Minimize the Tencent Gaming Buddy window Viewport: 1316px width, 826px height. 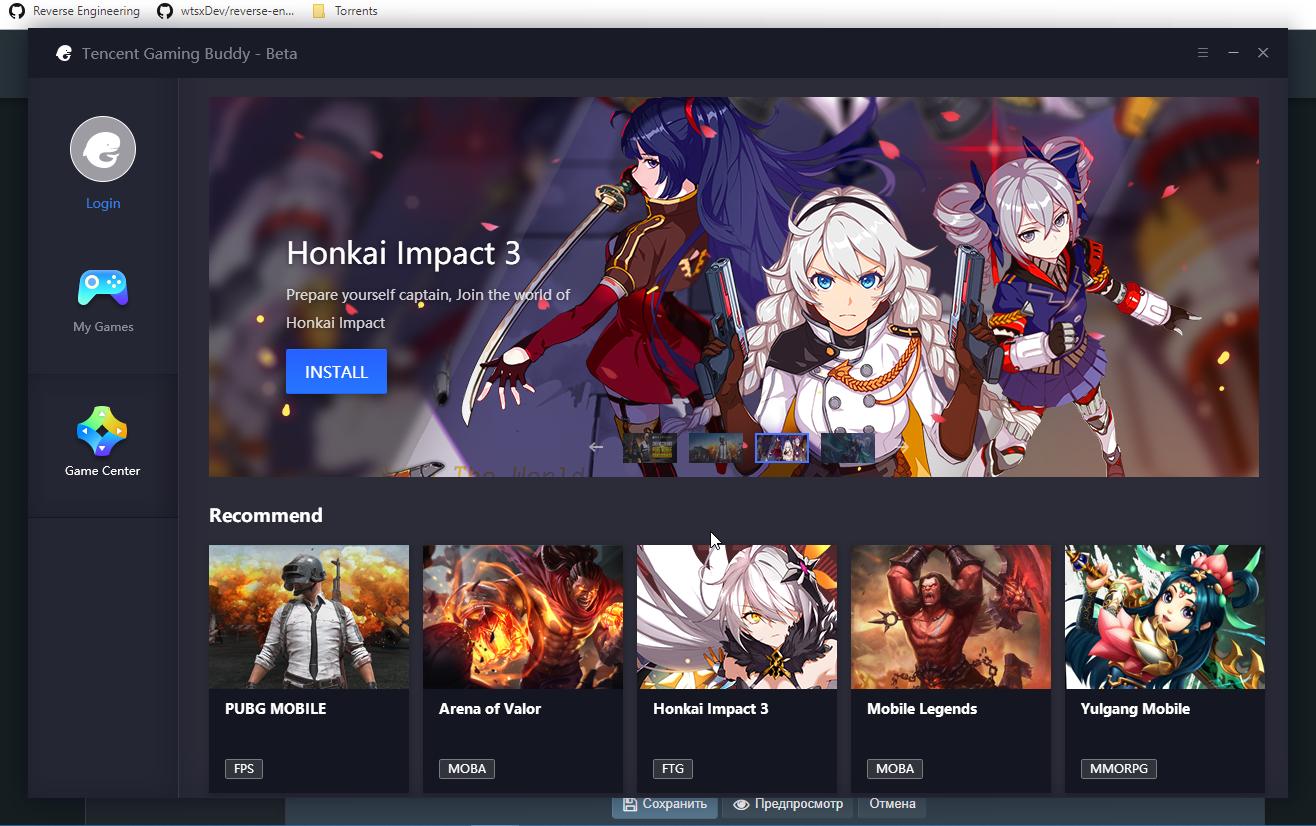tap(1233, 53)
